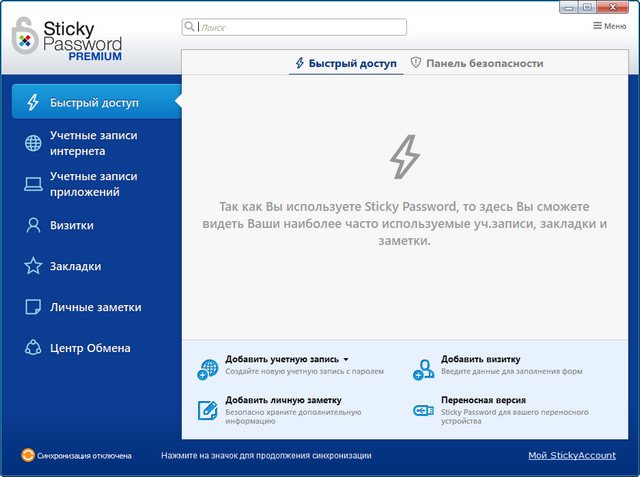Screen dimensions: 640x477
Task: Click the person icon for Визитки
Action: [x=33, y=225]
